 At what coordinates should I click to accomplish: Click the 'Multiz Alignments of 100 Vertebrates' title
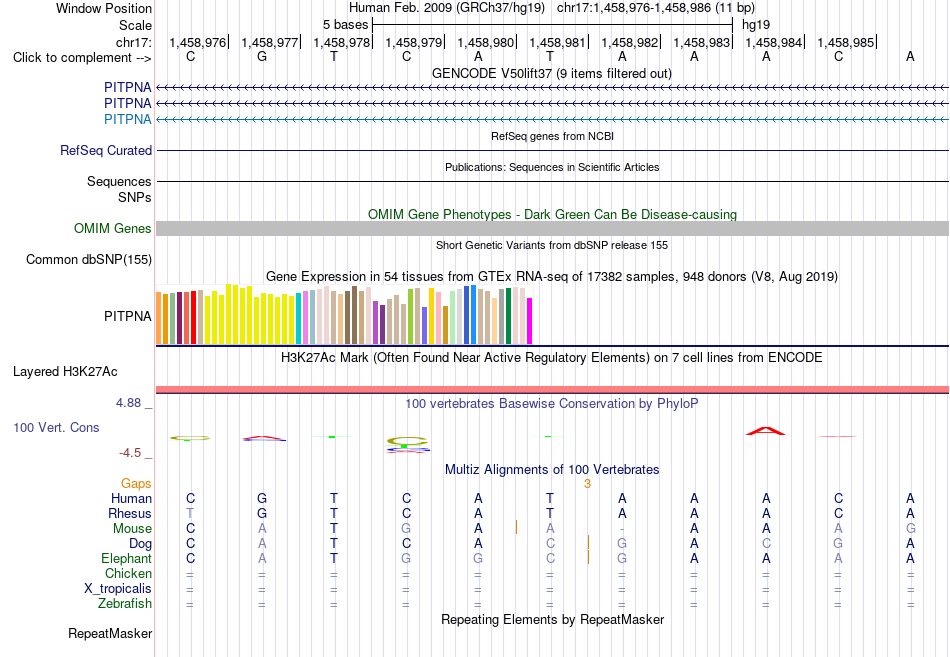tap(552, 470)
